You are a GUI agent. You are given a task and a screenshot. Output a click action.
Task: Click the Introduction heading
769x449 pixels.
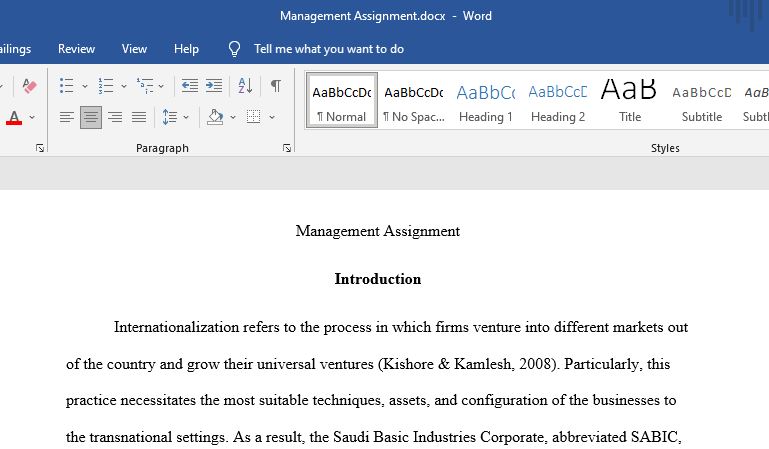378,279
